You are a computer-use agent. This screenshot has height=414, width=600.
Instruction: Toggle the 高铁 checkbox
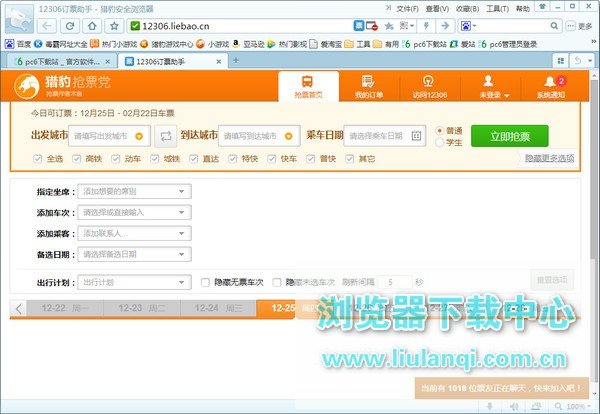point(77,158)
